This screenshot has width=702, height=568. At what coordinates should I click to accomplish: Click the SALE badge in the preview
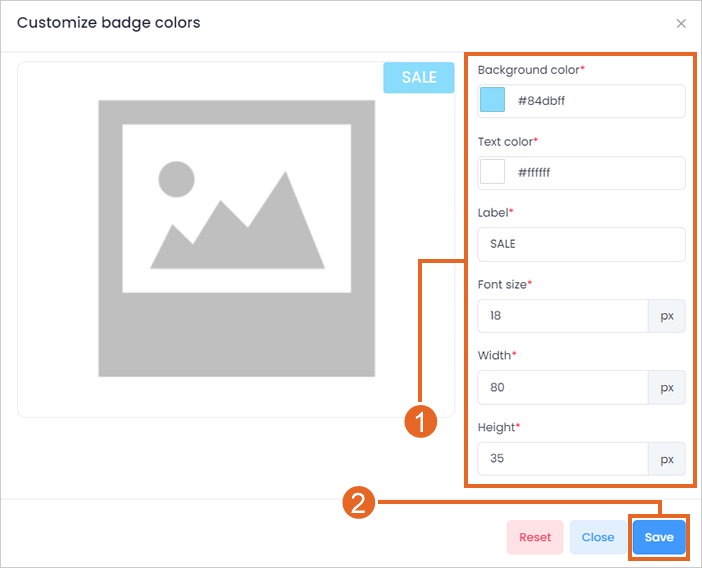[419, 77]
